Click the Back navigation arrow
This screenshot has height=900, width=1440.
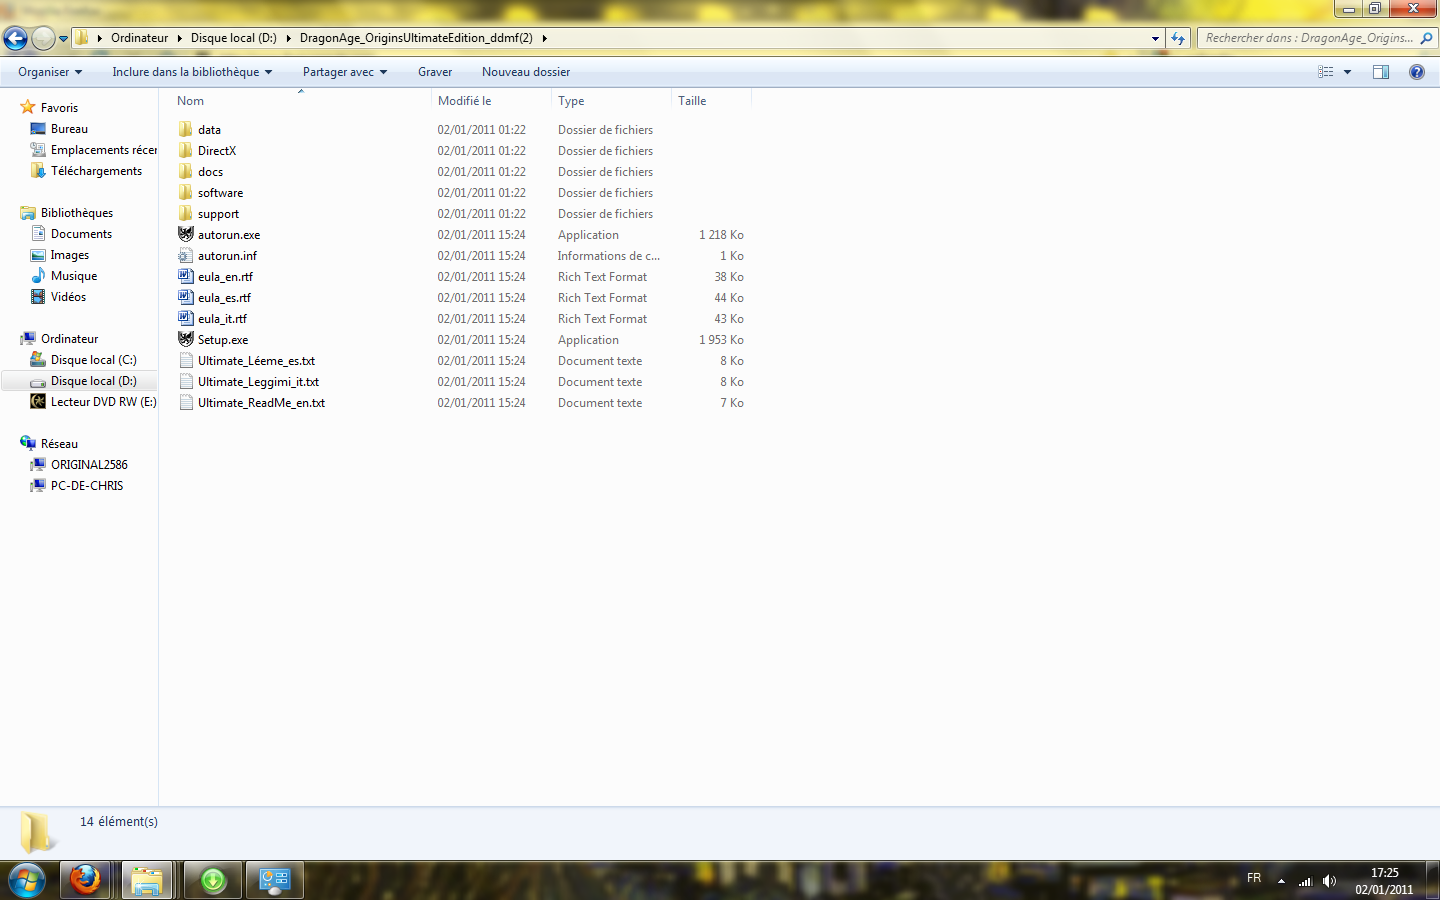pos(15,38)
